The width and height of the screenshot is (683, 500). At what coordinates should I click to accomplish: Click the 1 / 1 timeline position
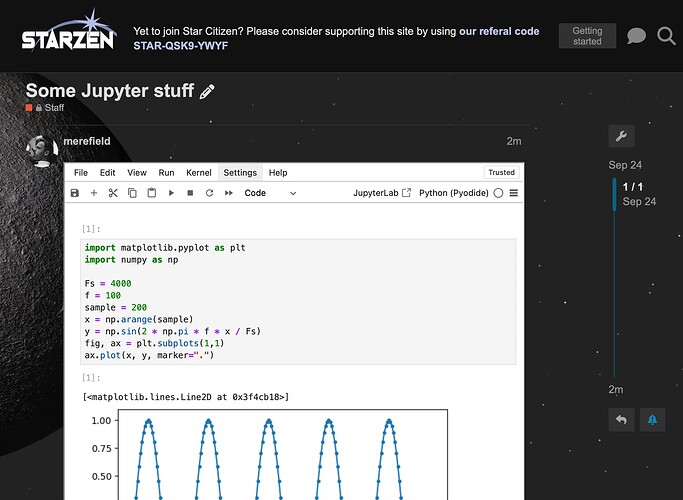click(632, 187)
